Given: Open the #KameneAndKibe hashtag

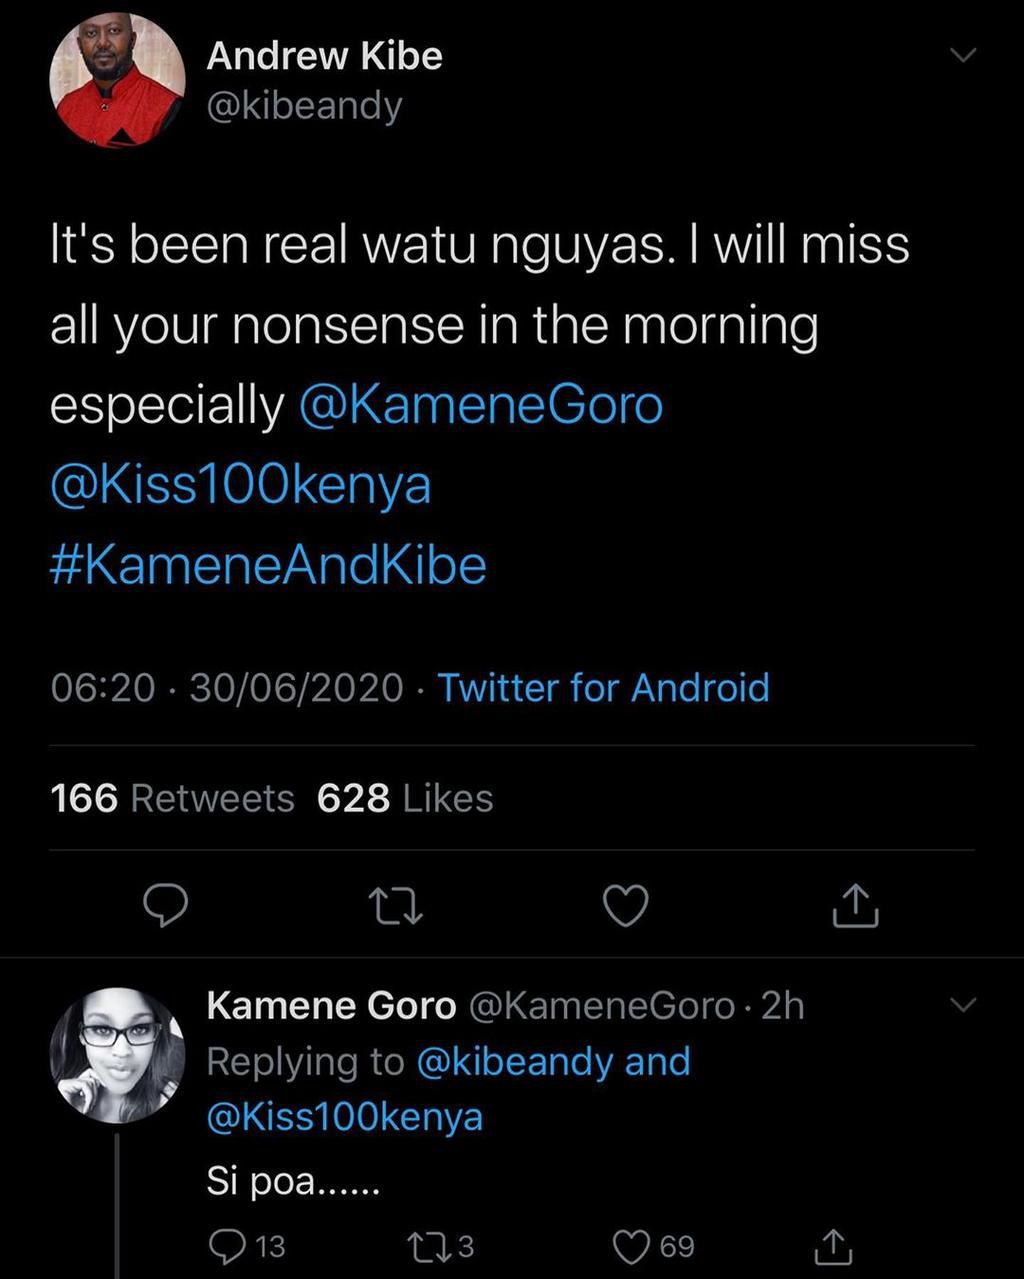Looking at the screenshot, I should (268, 565).
